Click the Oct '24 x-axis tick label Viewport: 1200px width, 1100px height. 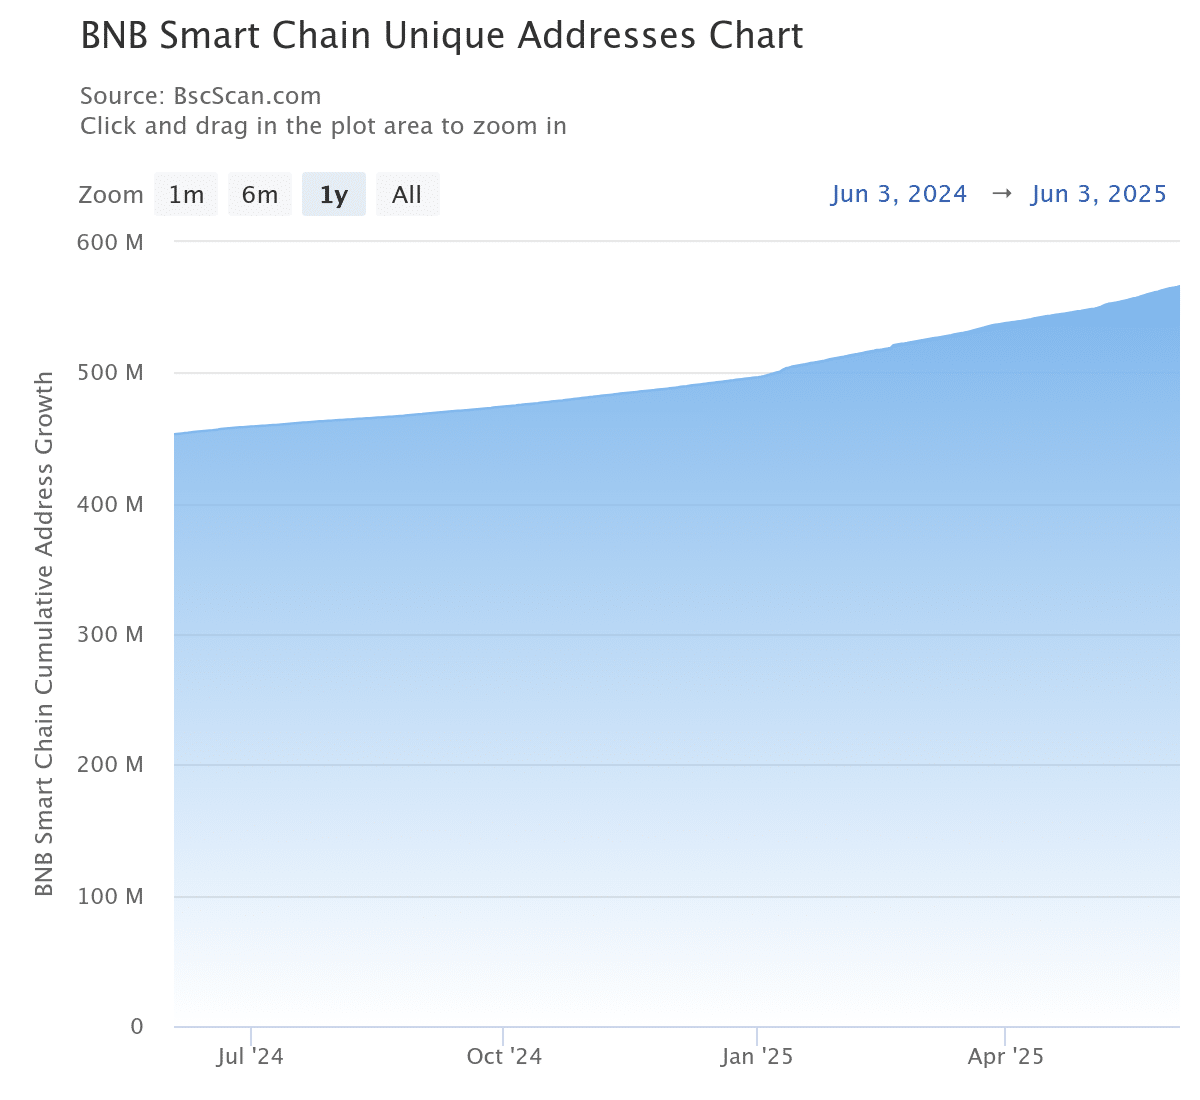click(x=504, y=1057)
